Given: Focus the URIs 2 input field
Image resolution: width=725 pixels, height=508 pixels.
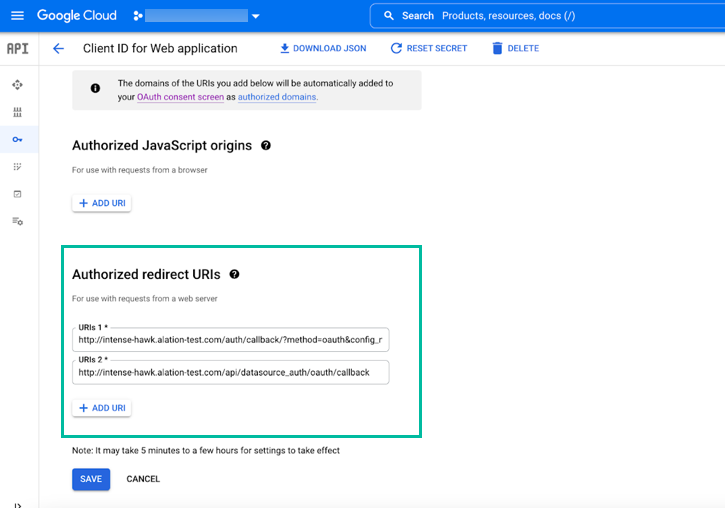Looking at the screenshot, I should click(x=231, y=373).
